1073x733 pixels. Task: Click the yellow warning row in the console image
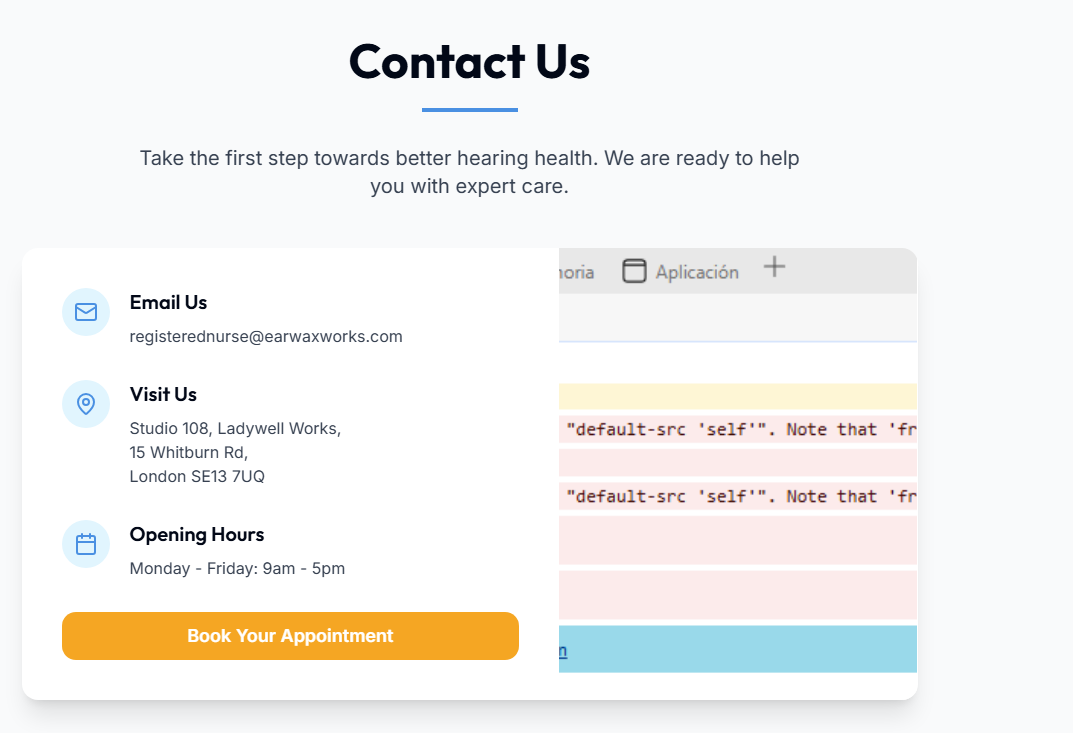coord(738,396)
